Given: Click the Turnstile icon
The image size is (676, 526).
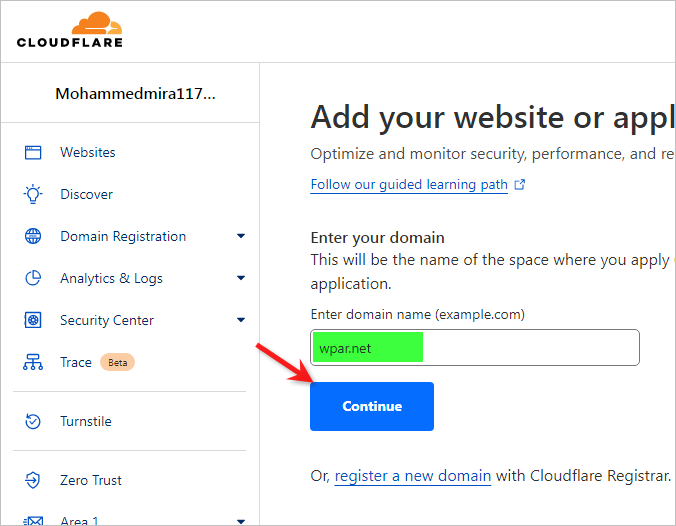Looking at the screenshot, I should pos(33,422).
